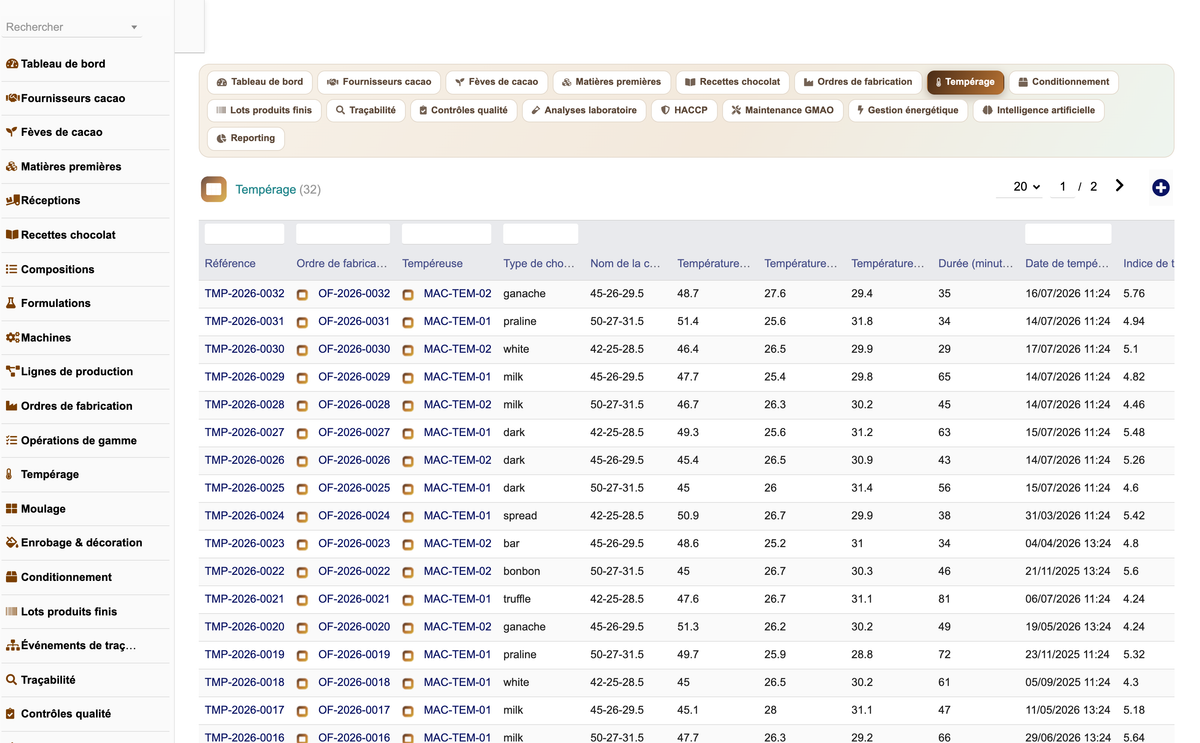Open Contrôles qualité tab
The image size is (1200, 743).
(463, 110)
